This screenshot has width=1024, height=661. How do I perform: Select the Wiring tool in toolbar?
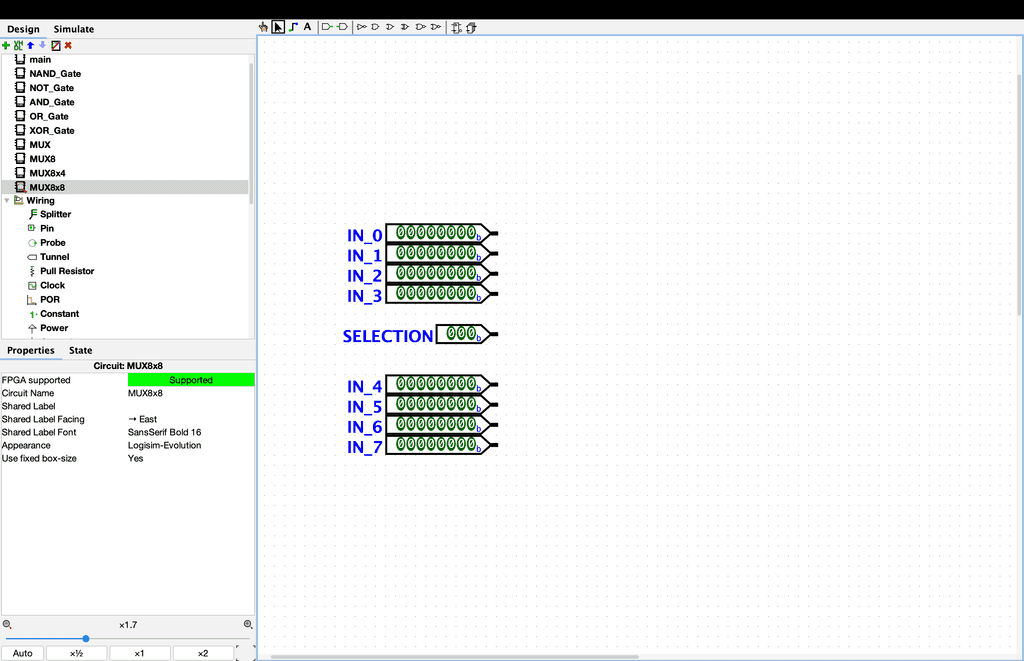293,27
